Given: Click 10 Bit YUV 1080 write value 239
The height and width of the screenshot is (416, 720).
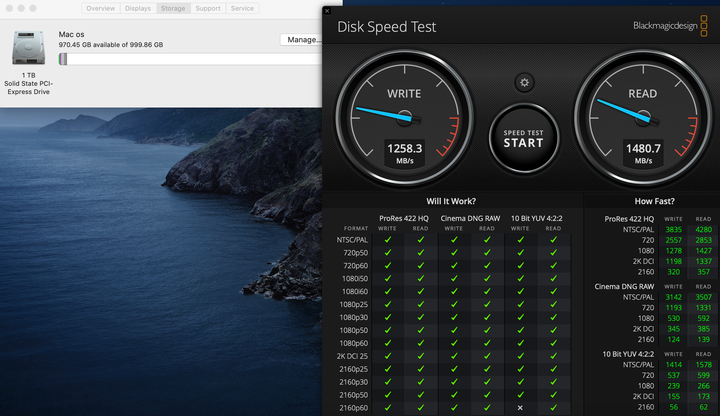Looking at the screenshot, I should [x=674, y=386].
